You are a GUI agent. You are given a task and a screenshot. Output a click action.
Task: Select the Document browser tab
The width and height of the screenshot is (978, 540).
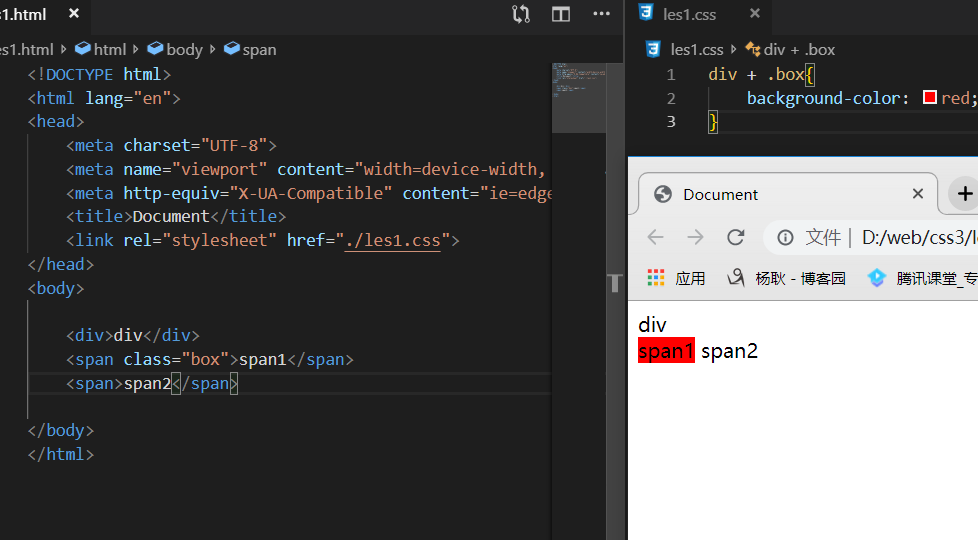point(720,194)
